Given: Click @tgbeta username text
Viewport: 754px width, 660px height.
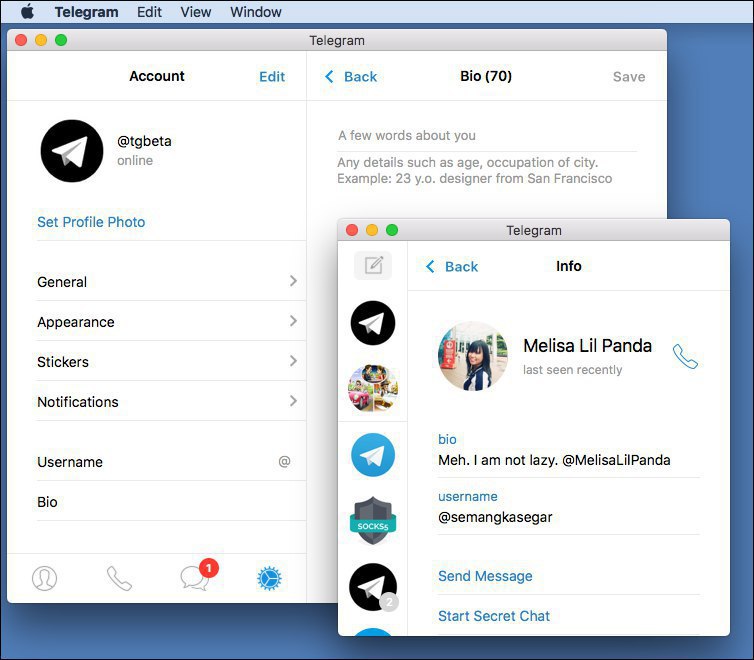Looking at the screenshot, I should pyautogui.click(x=144, y=141).
